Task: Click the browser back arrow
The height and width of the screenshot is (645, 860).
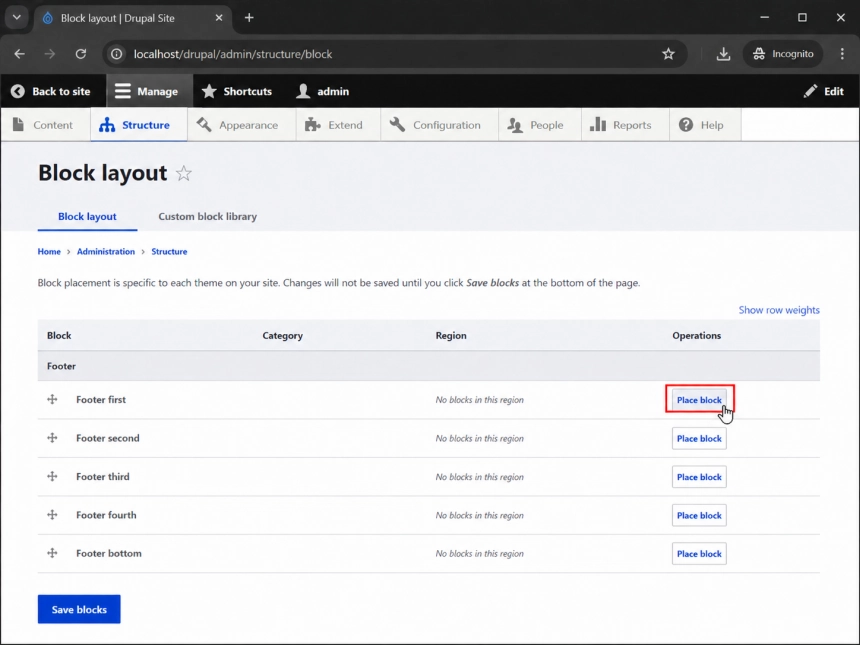Action: click(x=20, y=54)
